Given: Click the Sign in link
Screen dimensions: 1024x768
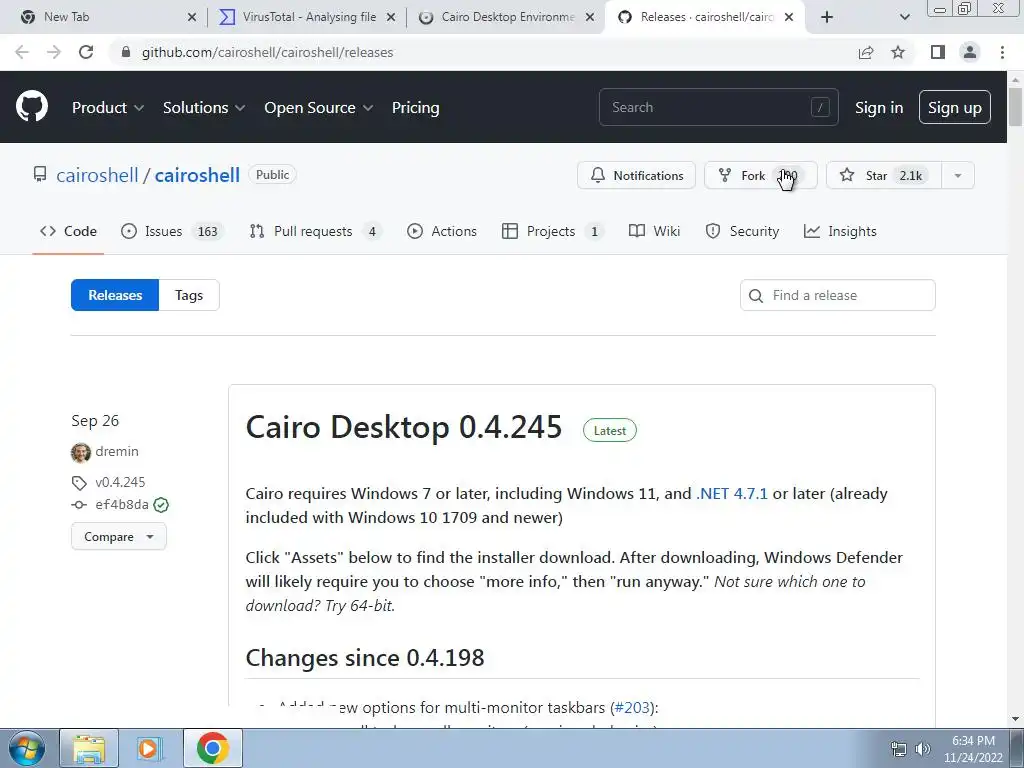Looking at the screenshot, I should point(879,108).
